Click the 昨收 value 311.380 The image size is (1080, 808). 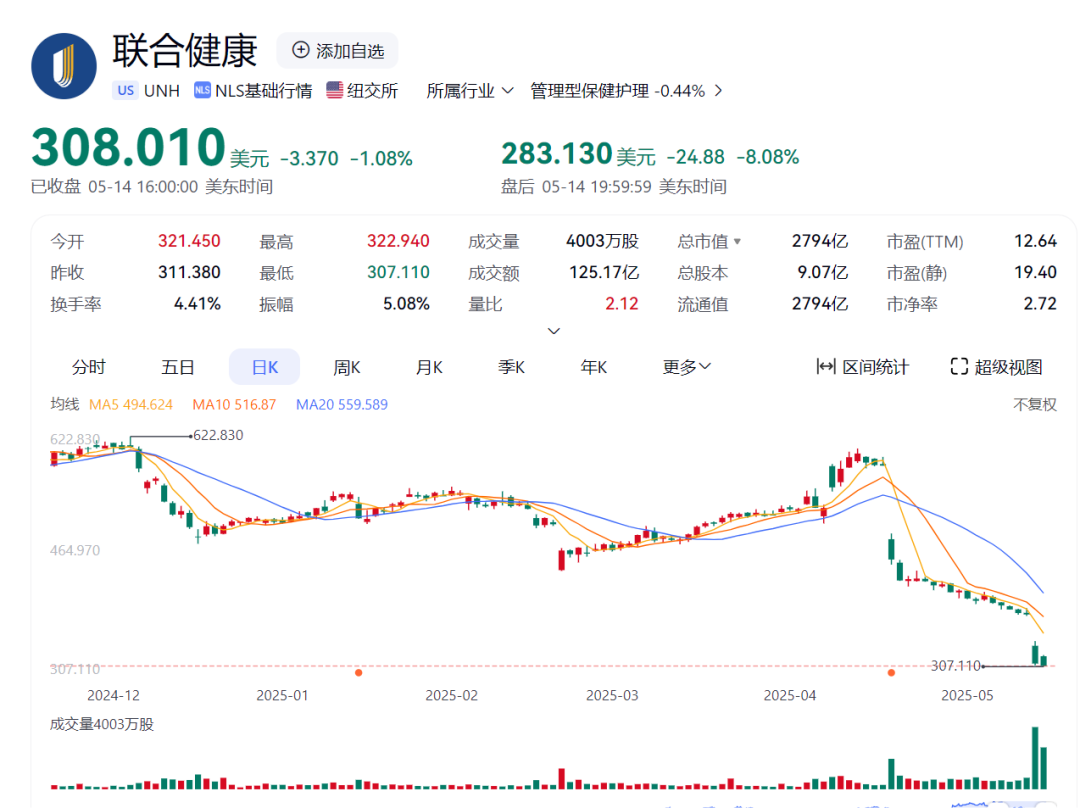click(189, 273)
